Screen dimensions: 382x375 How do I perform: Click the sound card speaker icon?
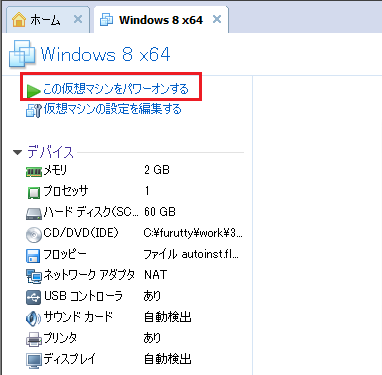tap(33, 318)
